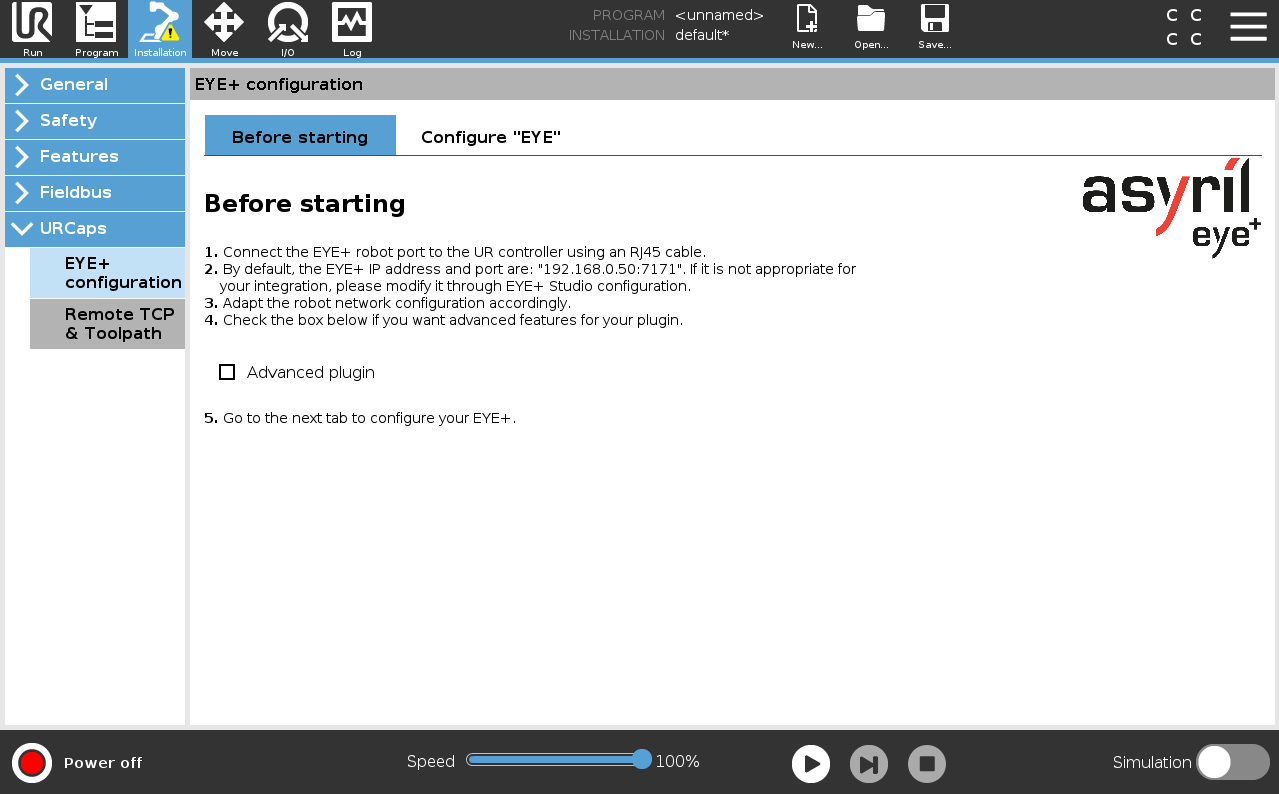The width and height of the screenshot is (1279, 794).
Task: Toggle the Simulation switch
Action: click(1232, 762)
